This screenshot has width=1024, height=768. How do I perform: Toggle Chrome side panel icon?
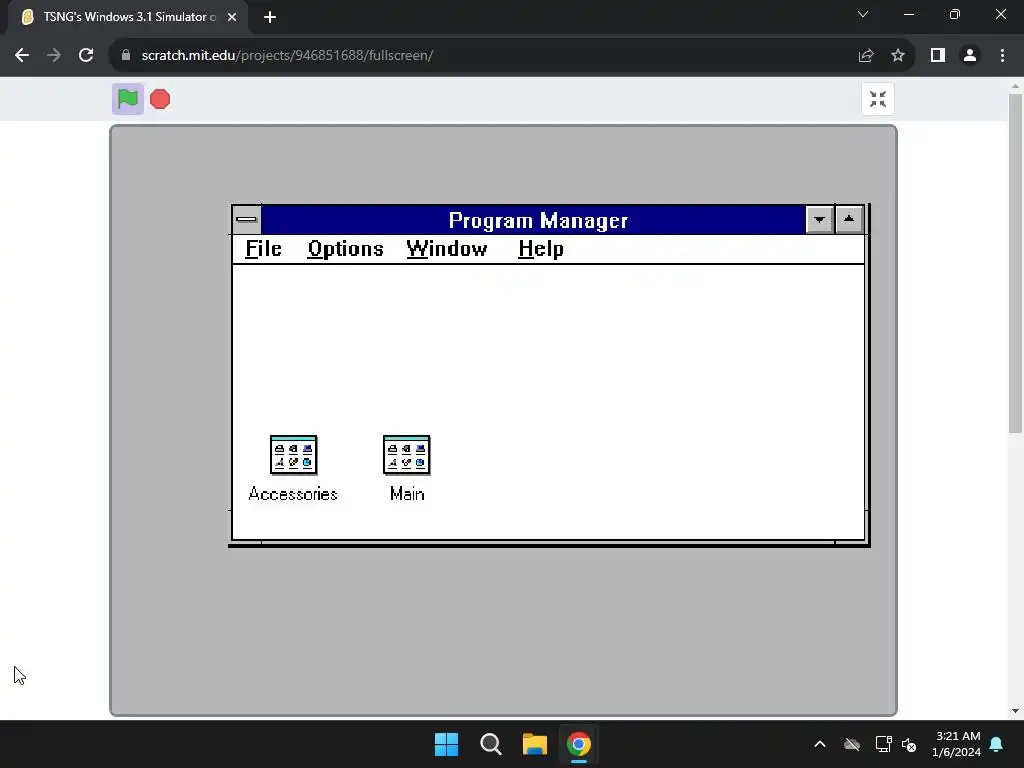(x=938, y=56)
